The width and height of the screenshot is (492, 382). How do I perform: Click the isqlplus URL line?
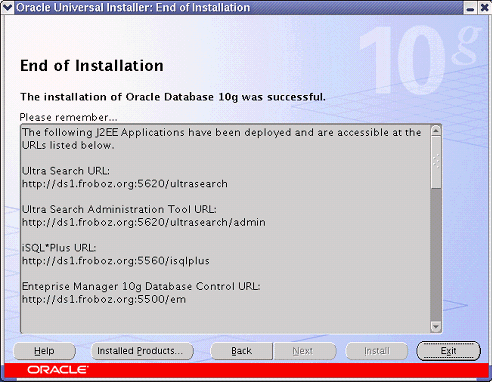pyautogui.click(x=116, y=261)
